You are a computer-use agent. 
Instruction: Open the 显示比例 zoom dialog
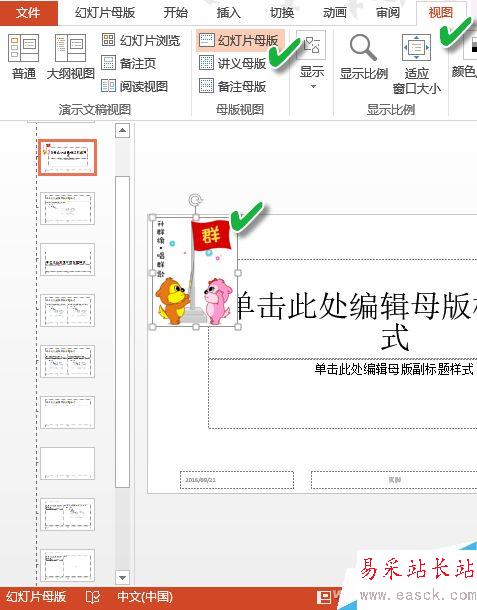click(x=363, y=57)
